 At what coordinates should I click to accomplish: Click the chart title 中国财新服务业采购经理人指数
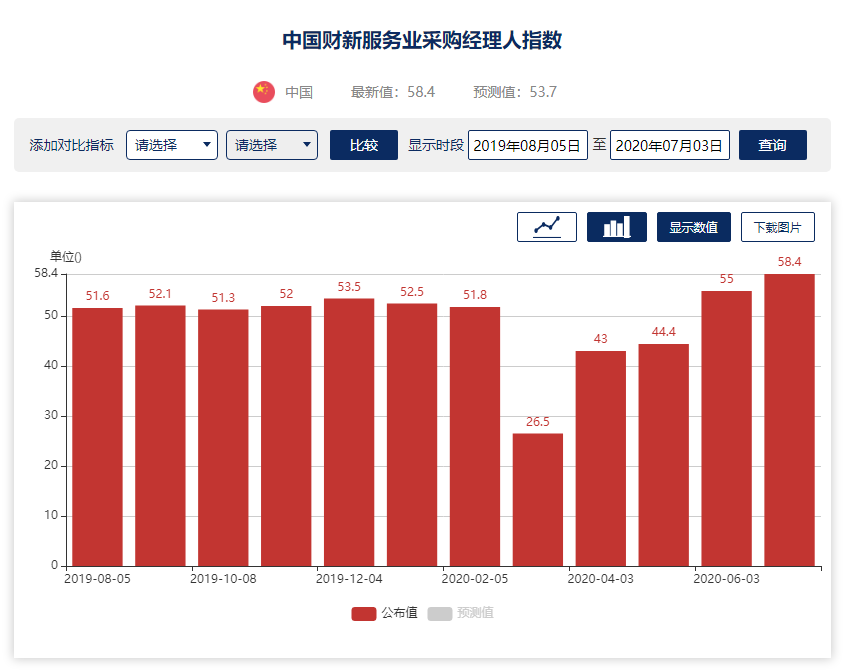point(422,40)
